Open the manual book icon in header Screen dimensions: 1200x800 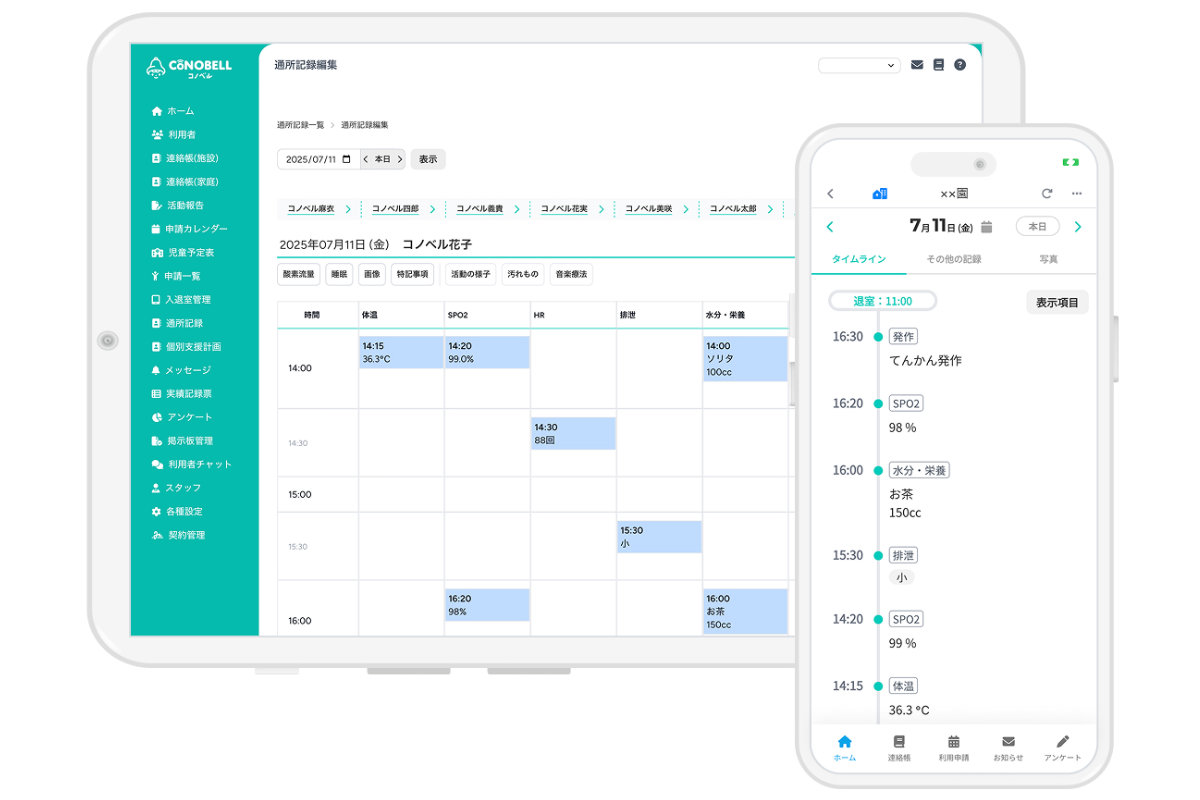938,65
